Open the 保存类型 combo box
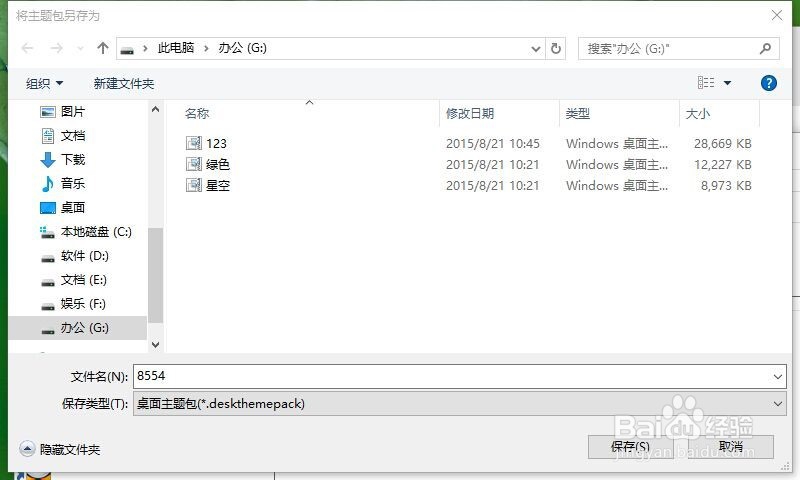Viewport: 800px width, 480px height. coord(460,404)
